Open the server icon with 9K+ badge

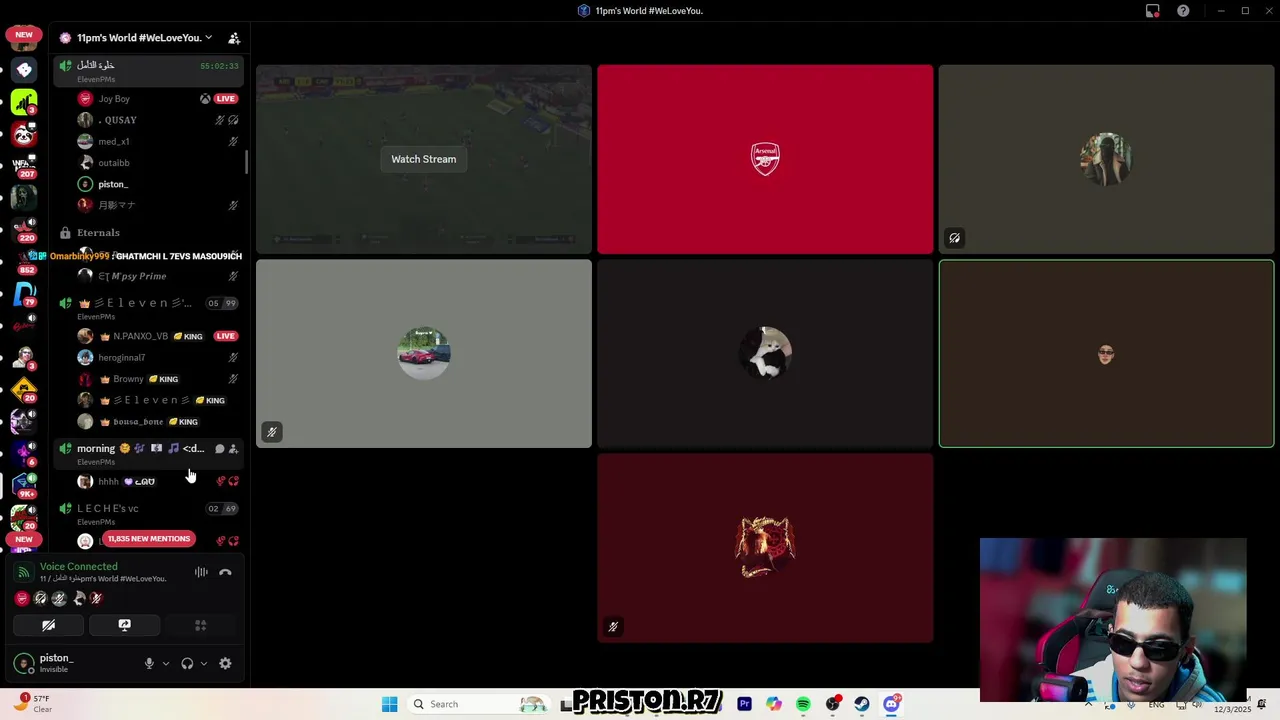tap(24, 486)
